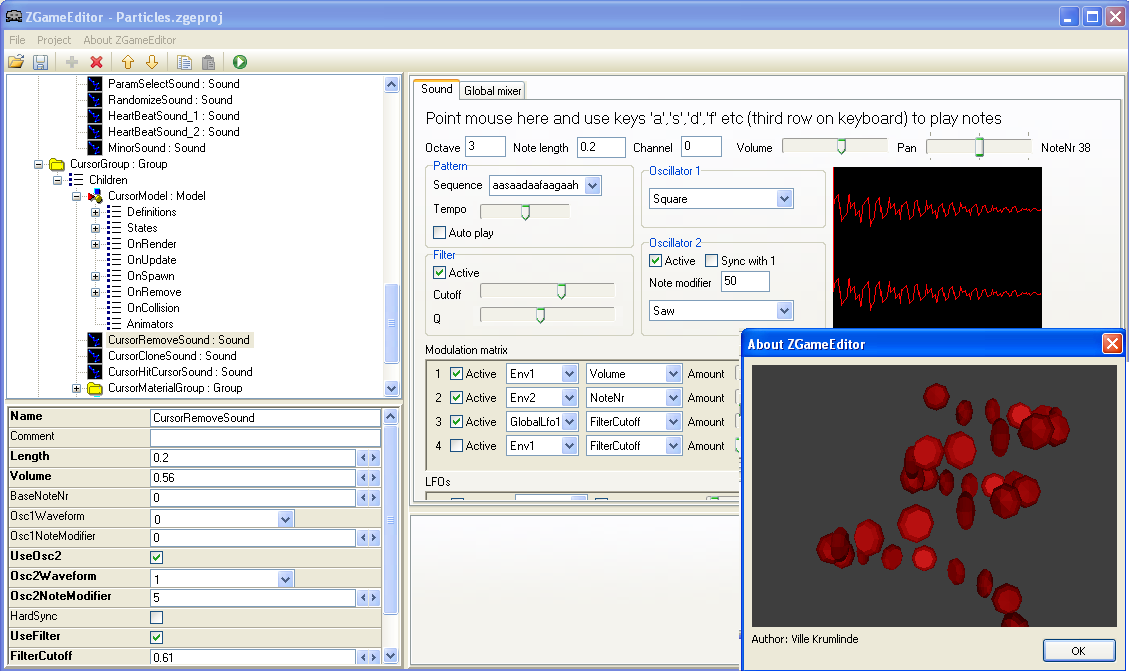Open Oscillator 1 Square waveform dropdown
This screenshot has width=1129, height=671.
[785, 199]
